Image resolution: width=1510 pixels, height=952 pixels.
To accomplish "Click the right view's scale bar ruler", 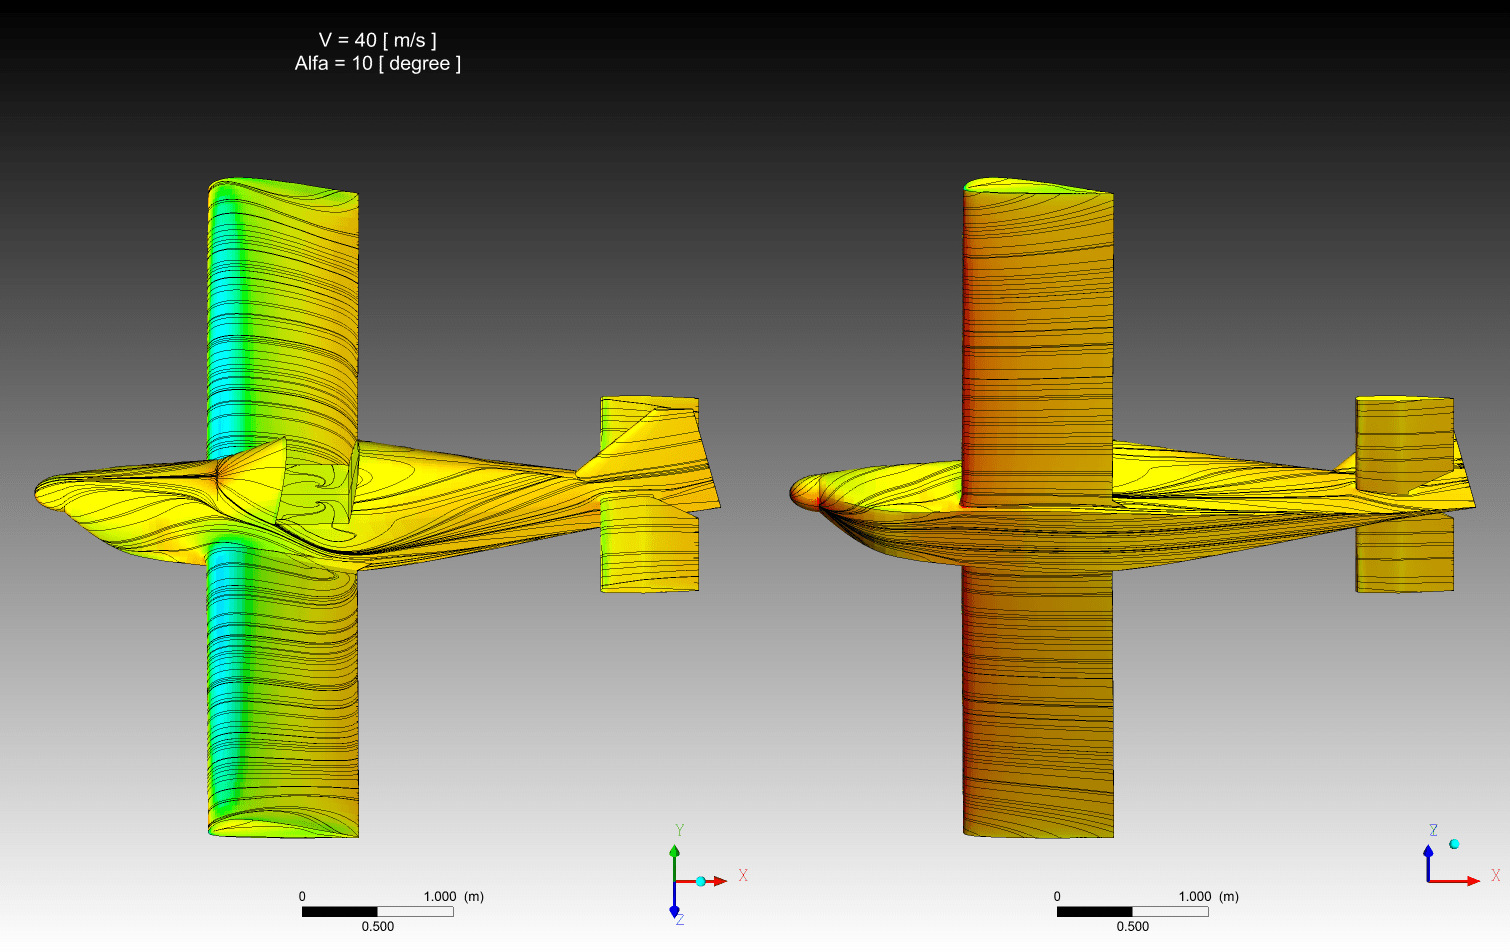I will [1132, 911].
